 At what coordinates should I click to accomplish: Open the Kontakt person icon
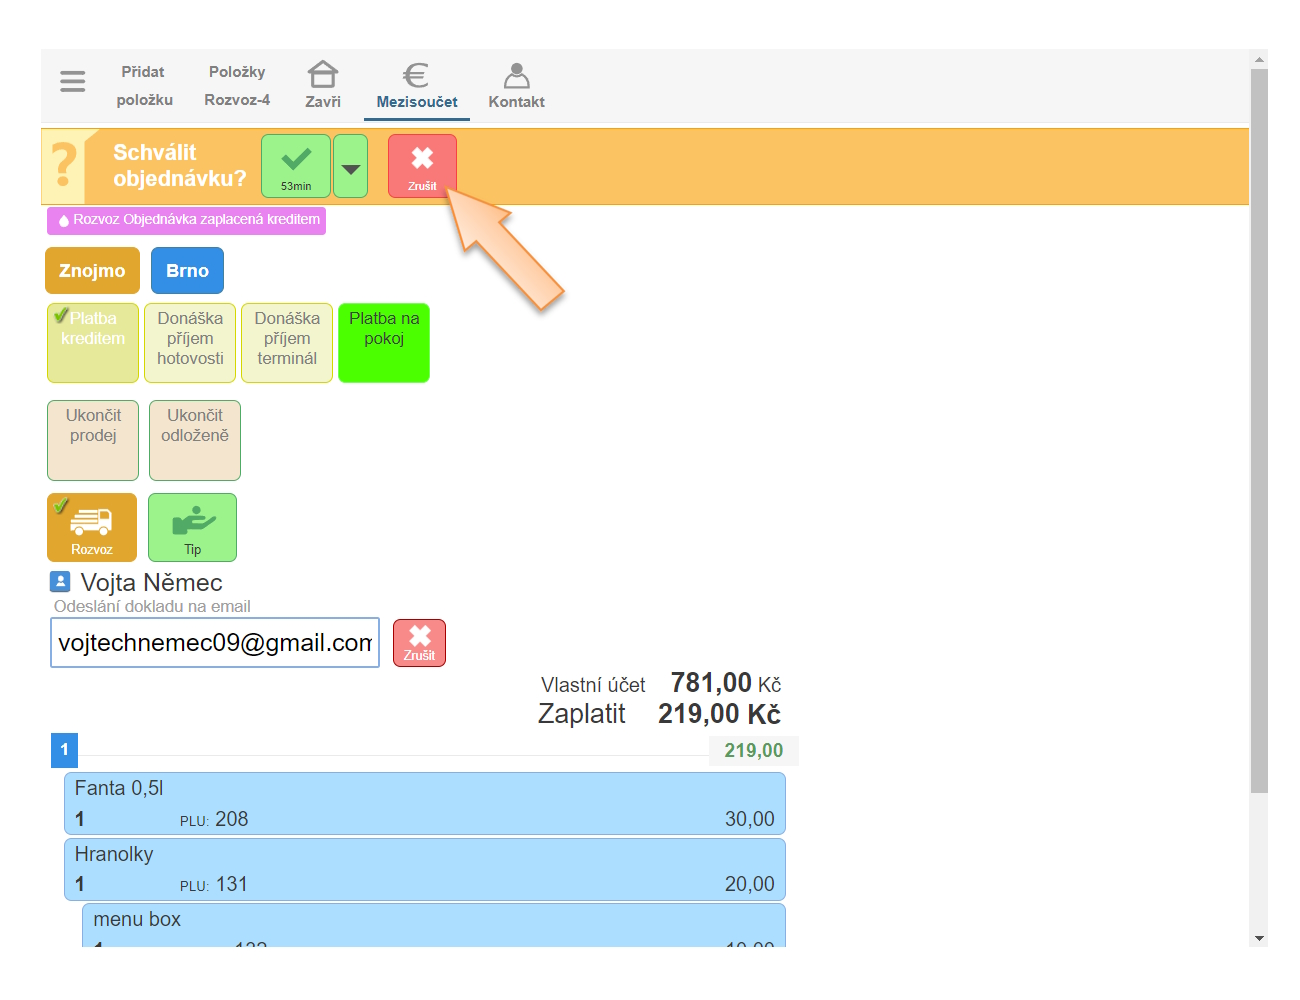click(516, 76)
